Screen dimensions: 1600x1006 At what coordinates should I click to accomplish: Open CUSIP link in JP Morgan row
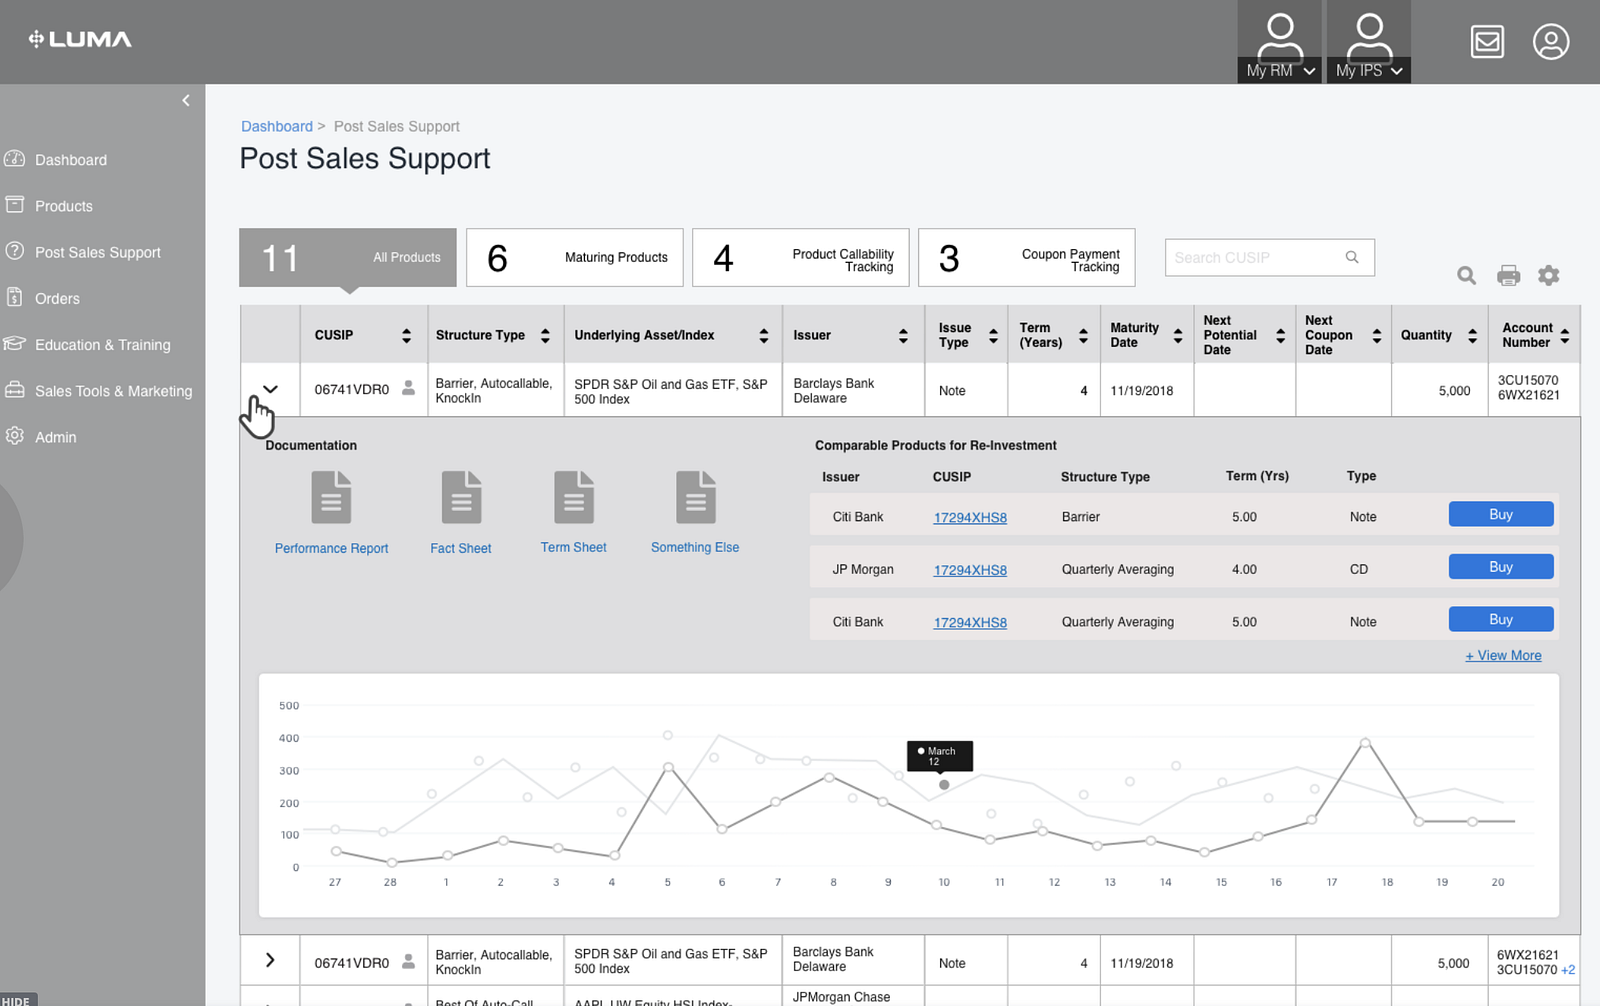pyautogui.click(x=970, y=570)
